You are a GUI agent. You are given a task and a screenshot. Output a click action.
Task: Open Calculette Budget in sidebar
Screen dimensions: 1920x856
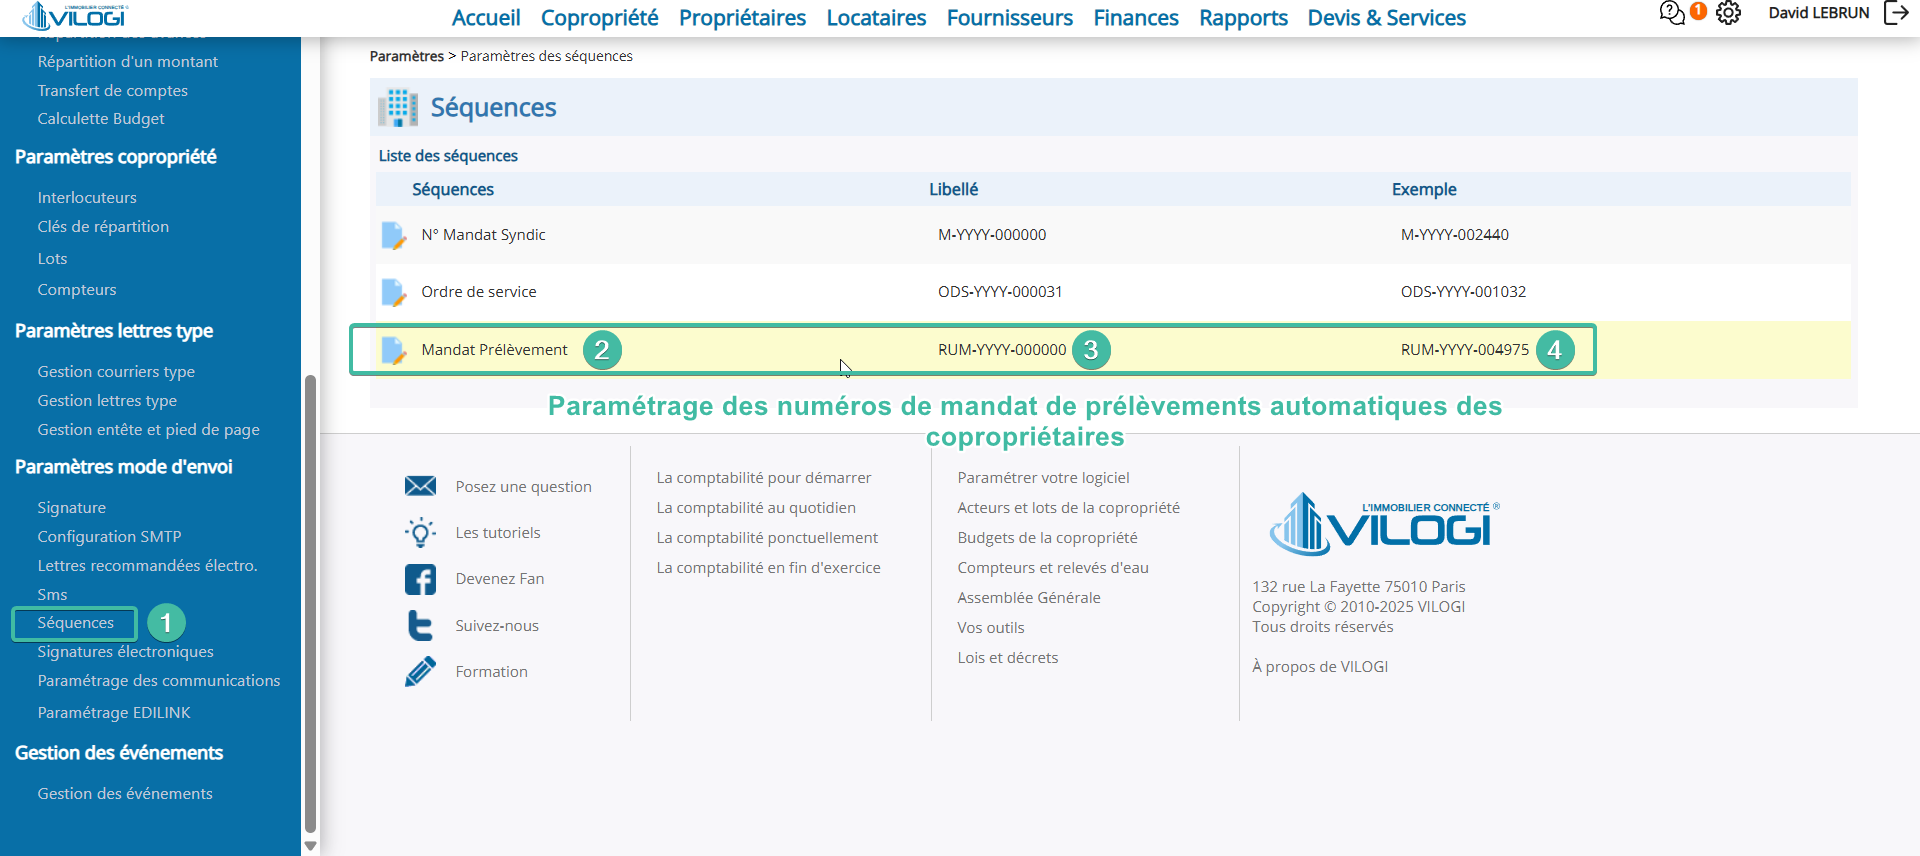point(101,119)
